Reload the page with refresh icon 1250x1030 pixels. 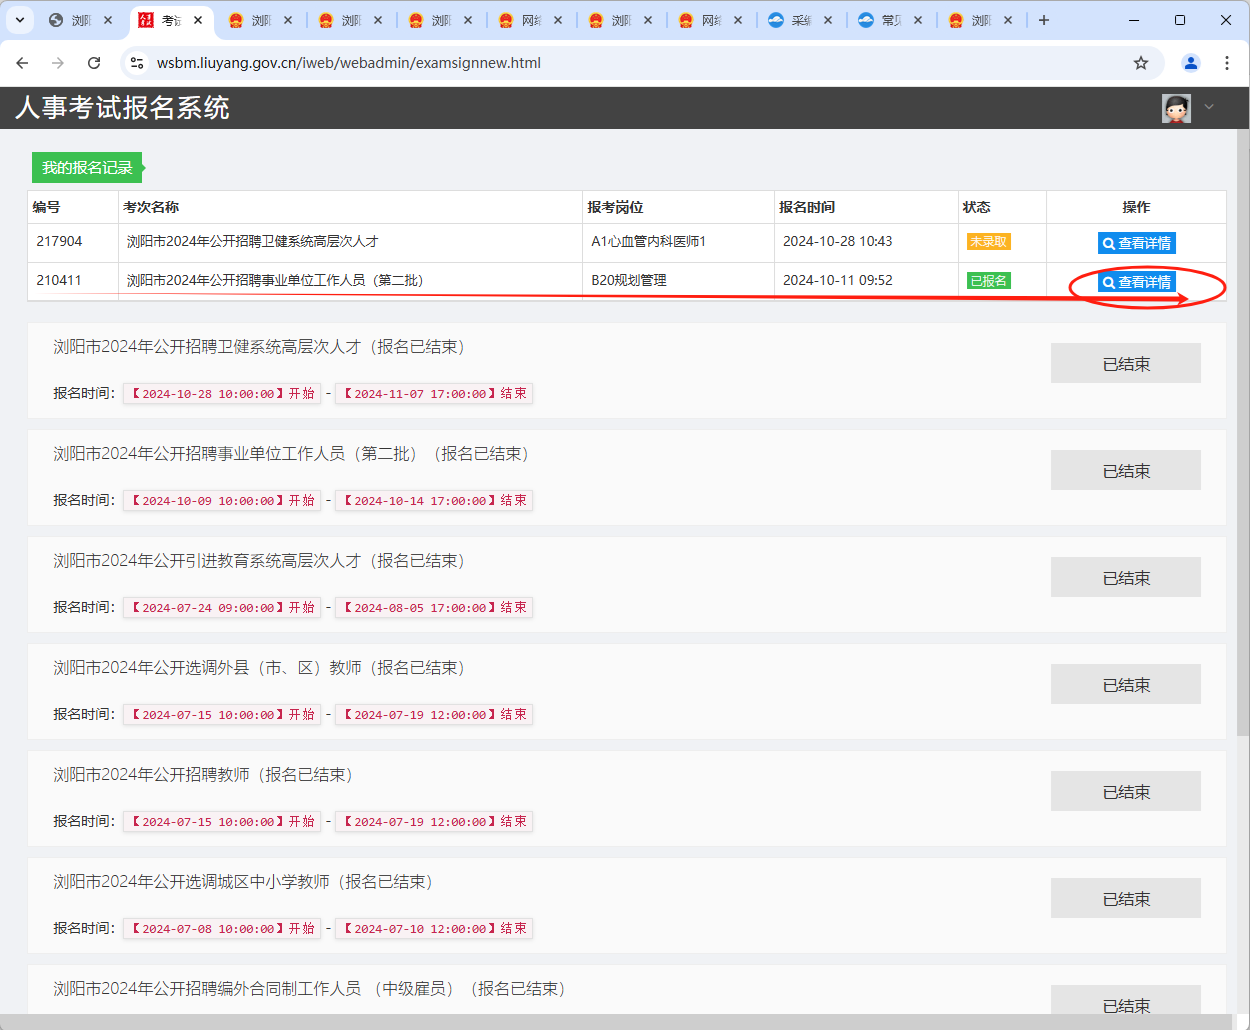click(x=94, y=63)
